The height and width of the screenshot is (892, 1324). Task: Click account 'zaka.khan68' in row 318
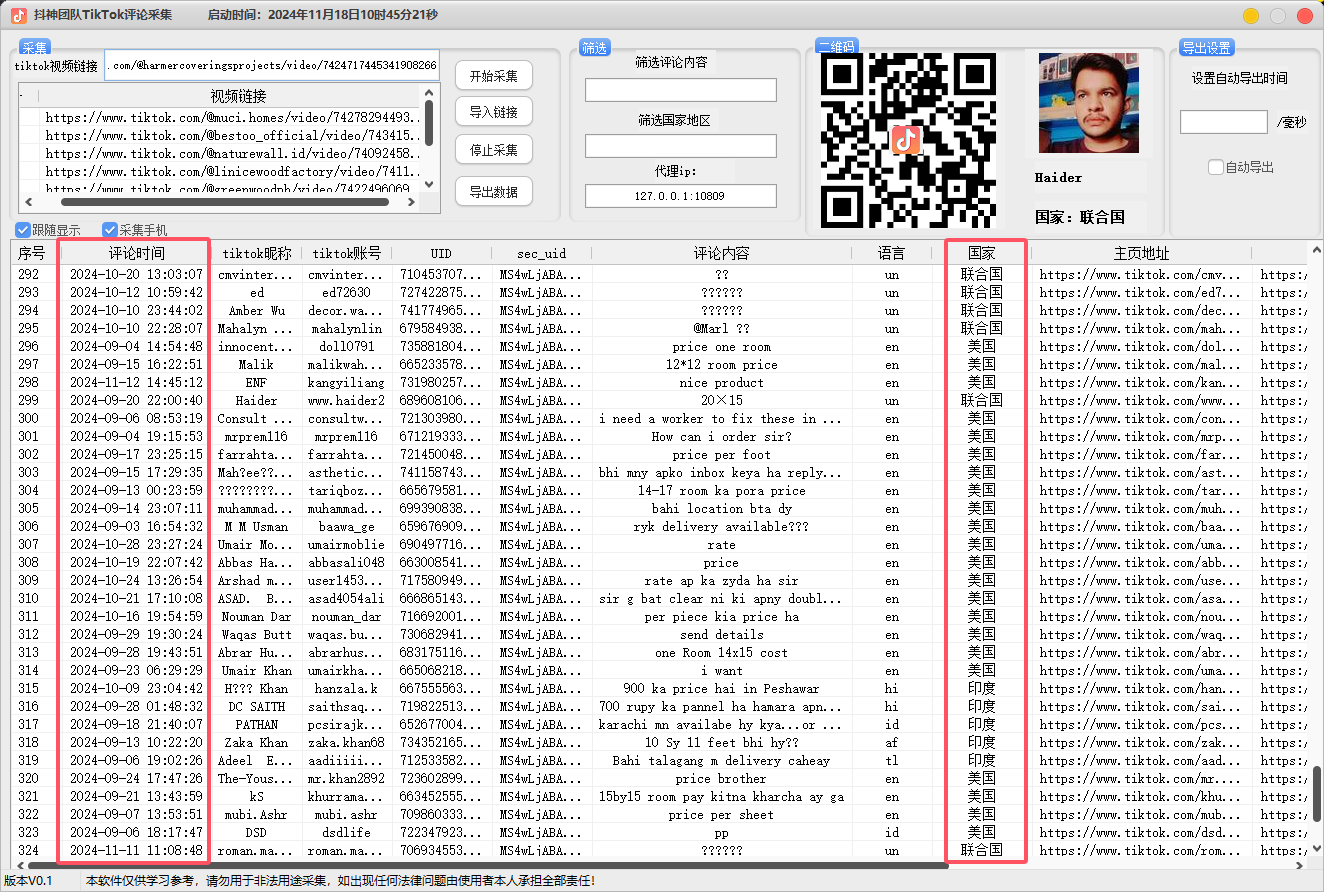(x=347, y=742)
